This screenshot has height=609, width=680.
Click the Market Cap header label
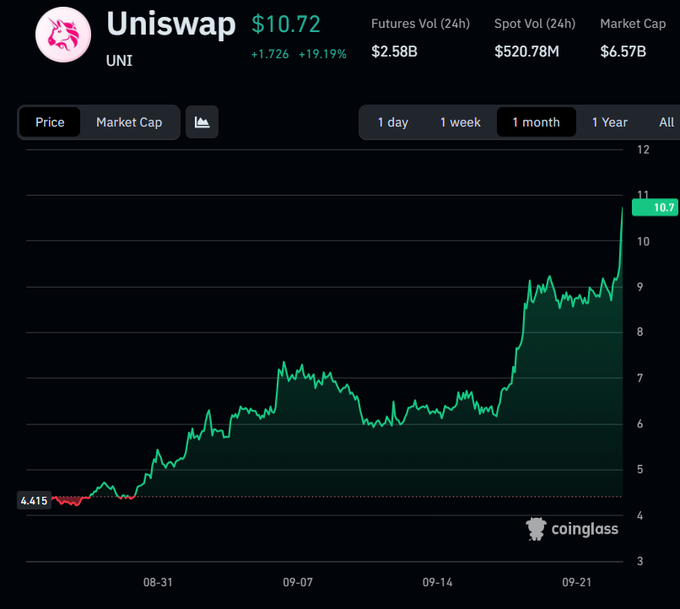coord(633,23)
